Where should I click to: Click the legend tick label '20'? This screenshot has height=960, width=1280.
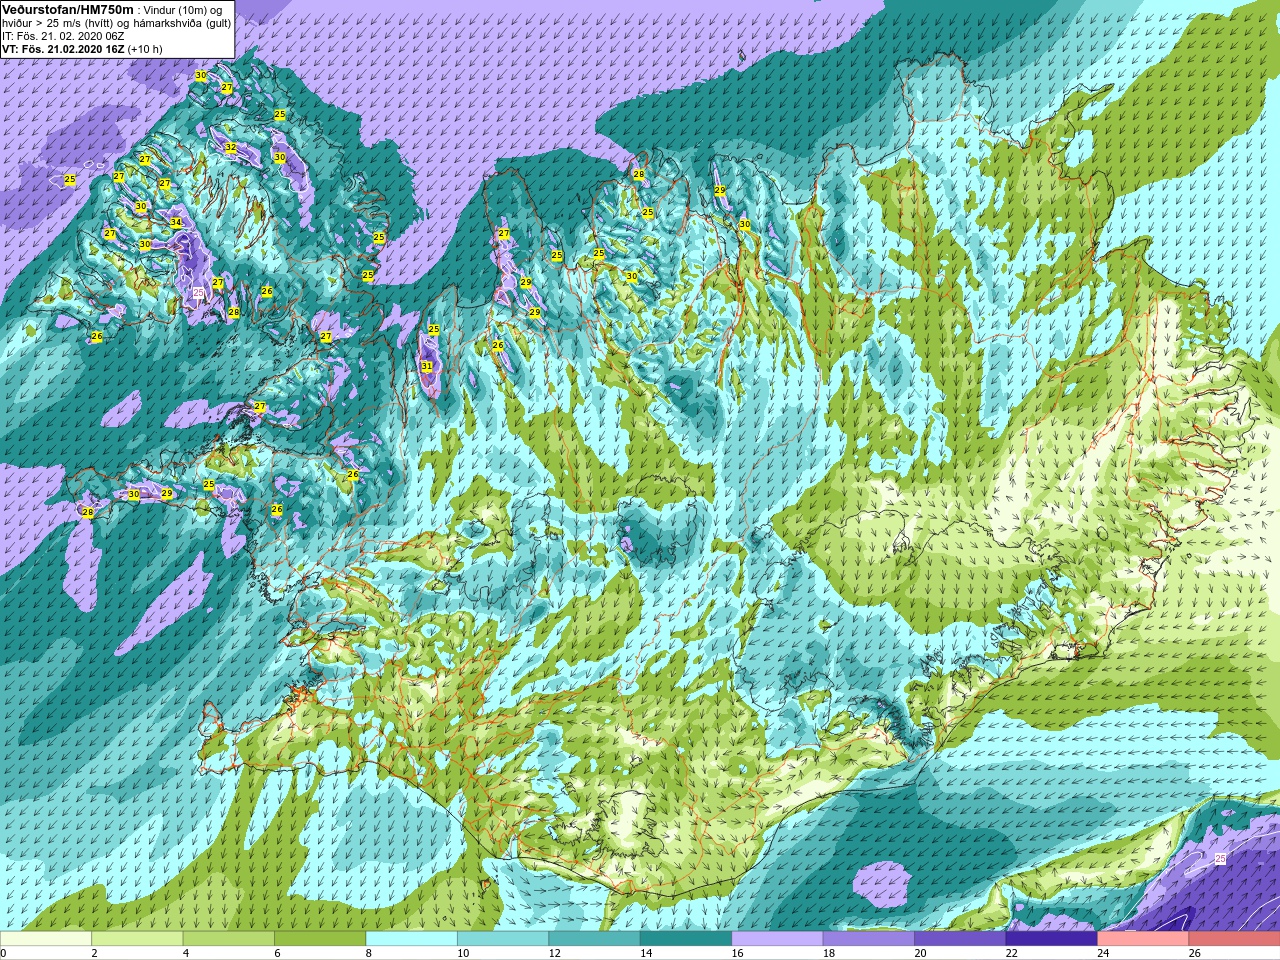pyautogui.click(x=920, y=954)
